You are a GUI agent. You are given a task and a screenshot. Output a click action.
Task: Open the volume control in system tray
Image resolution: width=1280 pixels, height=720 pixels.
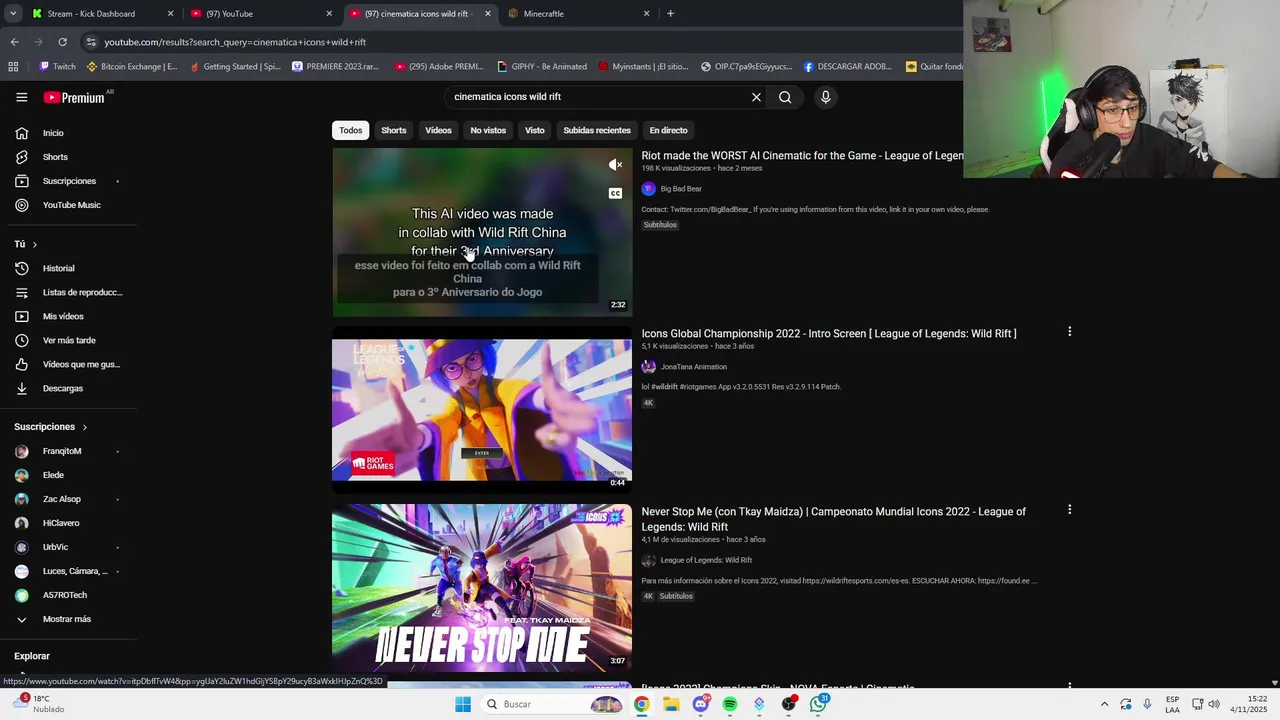pos(1214,704)
